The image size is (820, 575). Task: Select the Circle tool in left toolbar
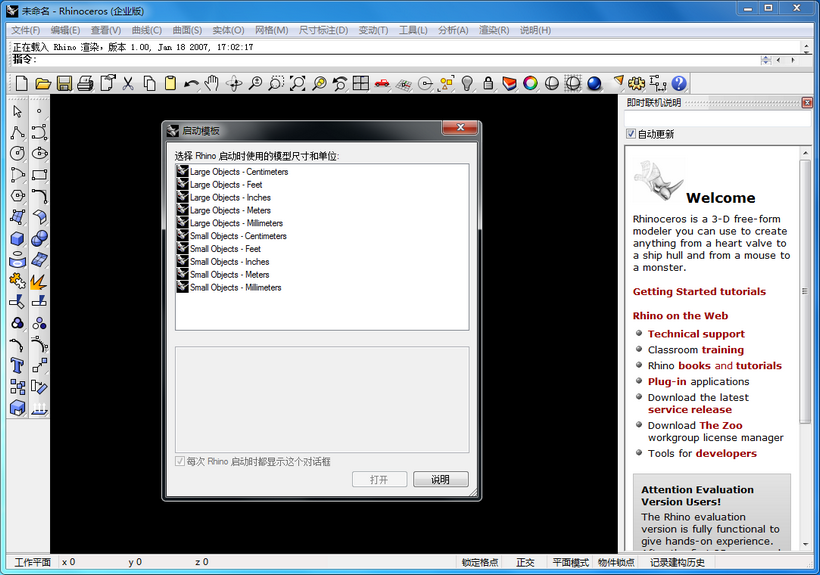17,153
